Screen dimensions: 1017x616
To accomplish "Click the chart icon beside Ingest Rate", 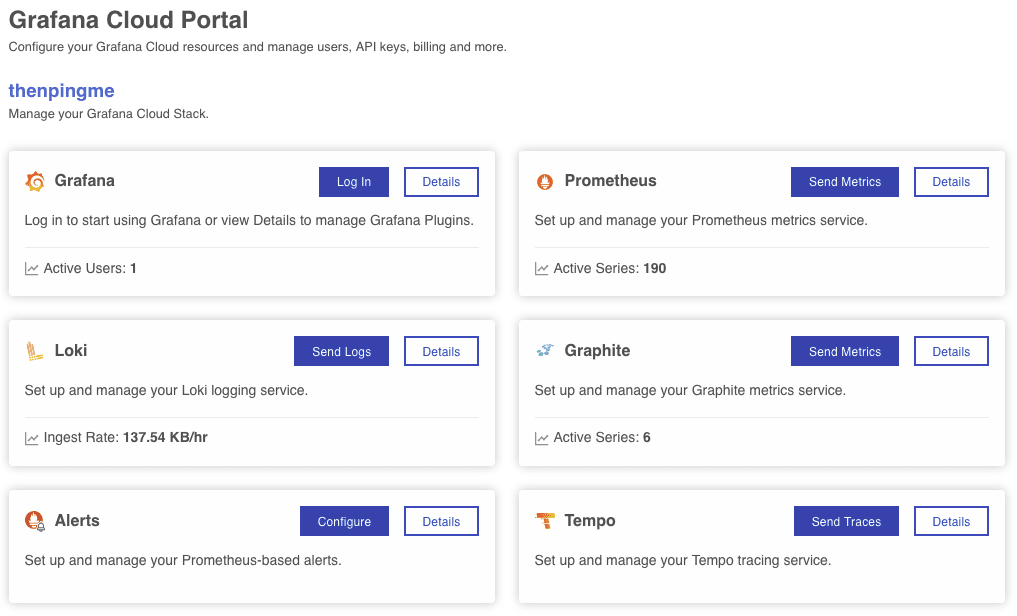I will pyautogui.click(x=31, y=438).
